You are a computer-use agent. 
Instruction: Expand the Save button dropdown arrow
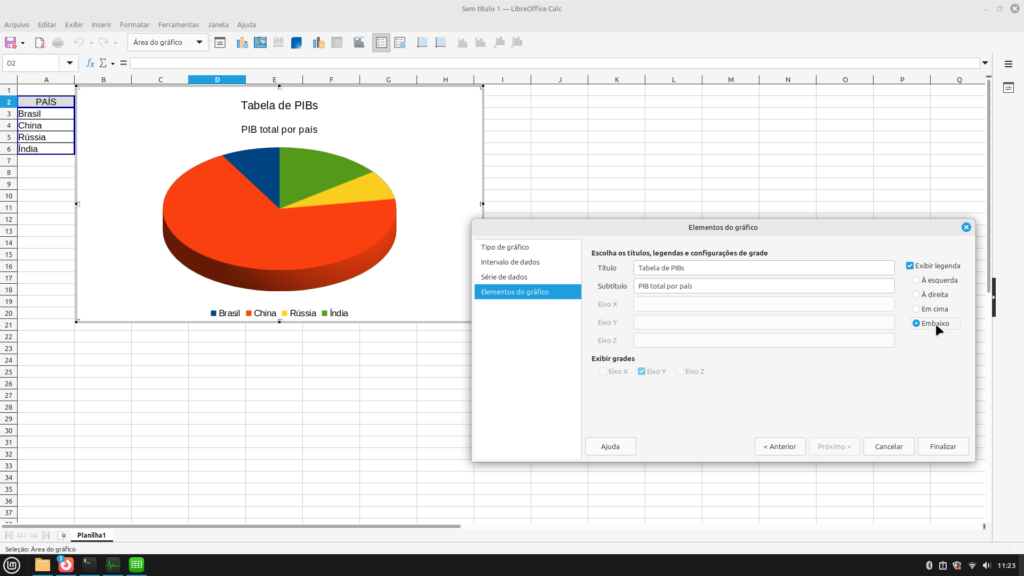(x=23, y=43)
